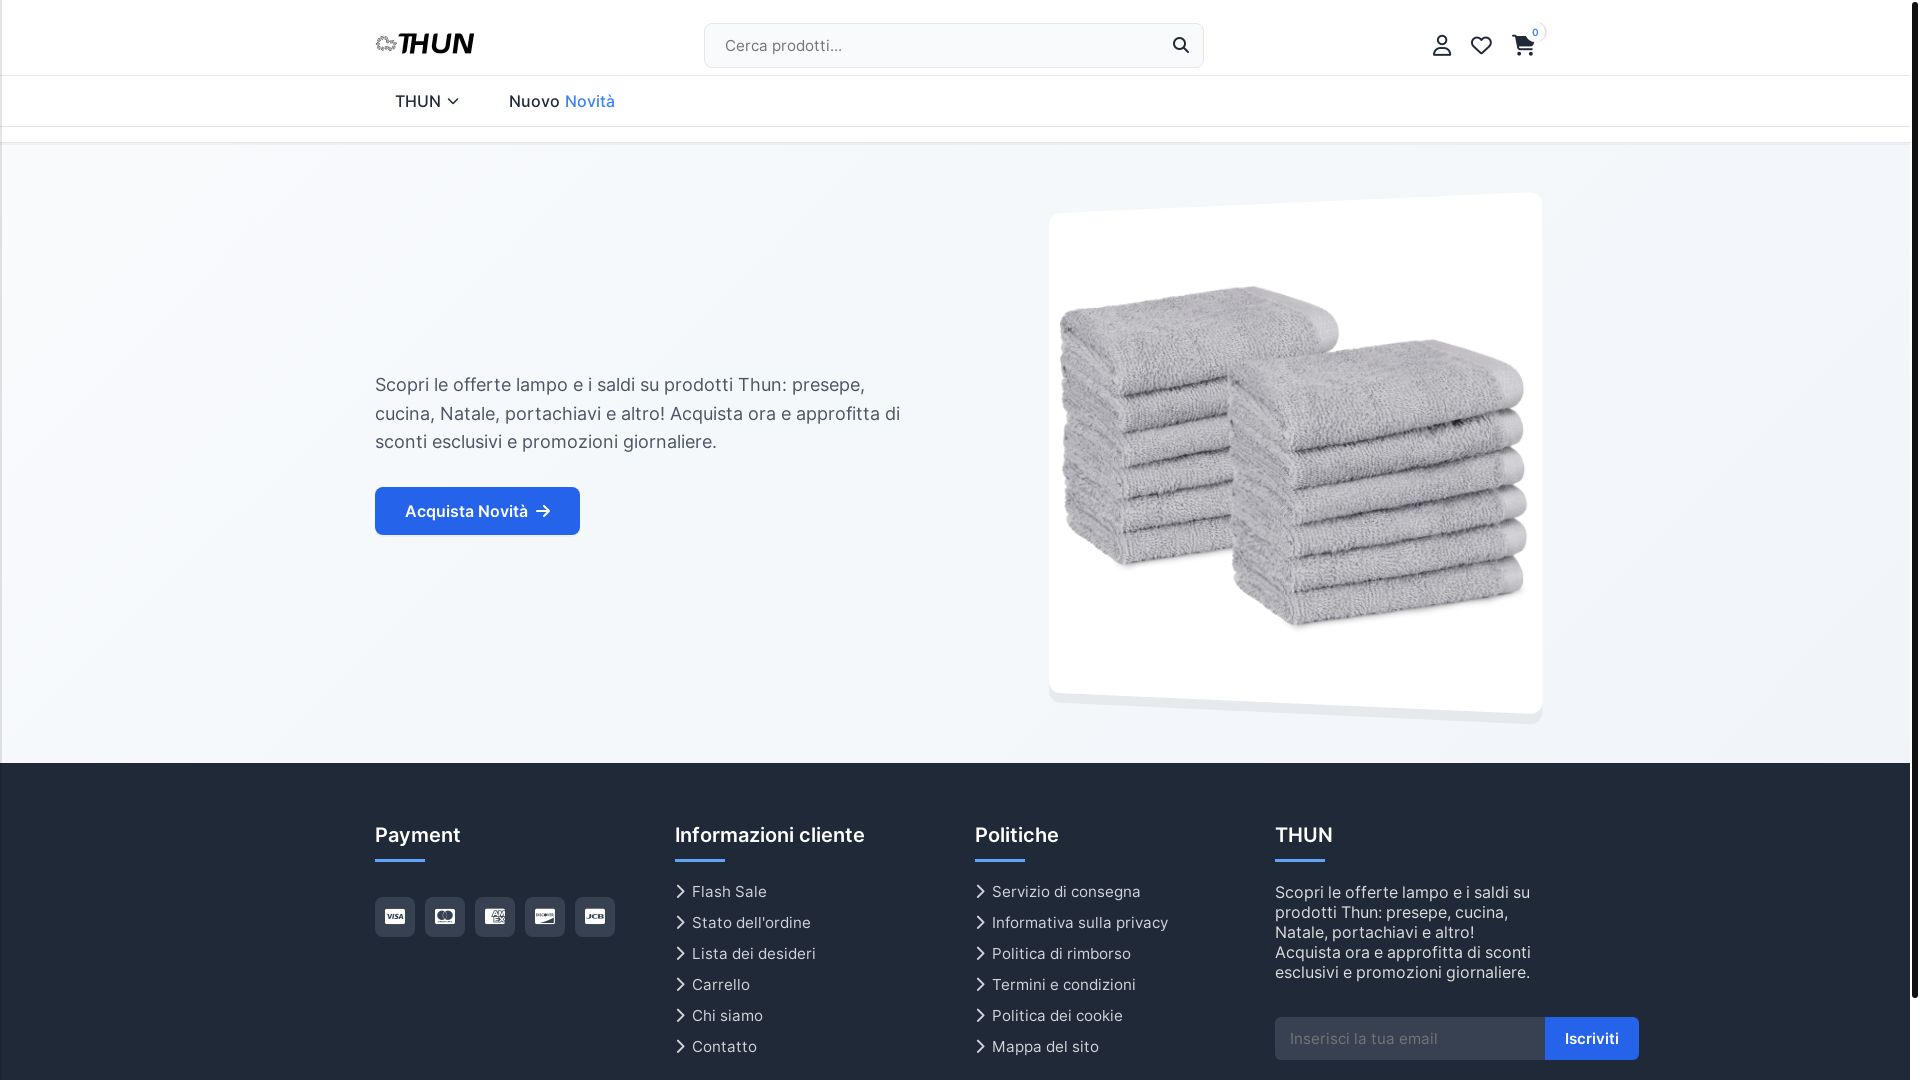This screenshot has width=1920, height=1080.
Task: Click the Mastercard payment icon
Action: (x=445, y=917)
